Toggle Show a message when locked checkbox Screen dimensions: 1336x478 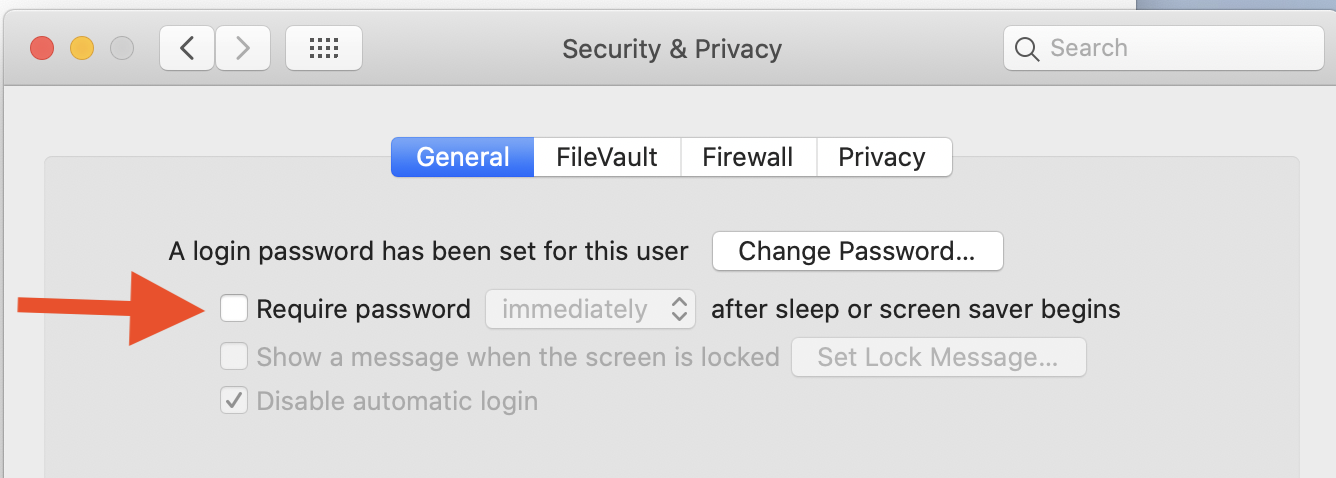(234, 356)
